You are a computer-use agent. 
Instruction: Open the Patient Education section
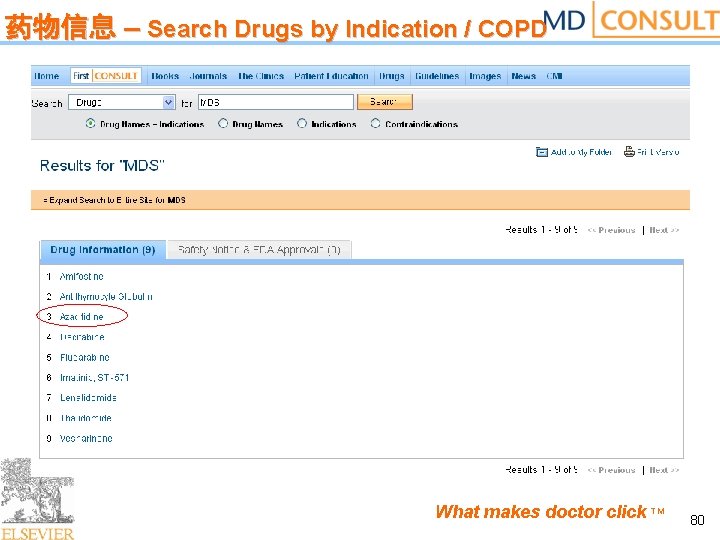(x=331, y=76)
